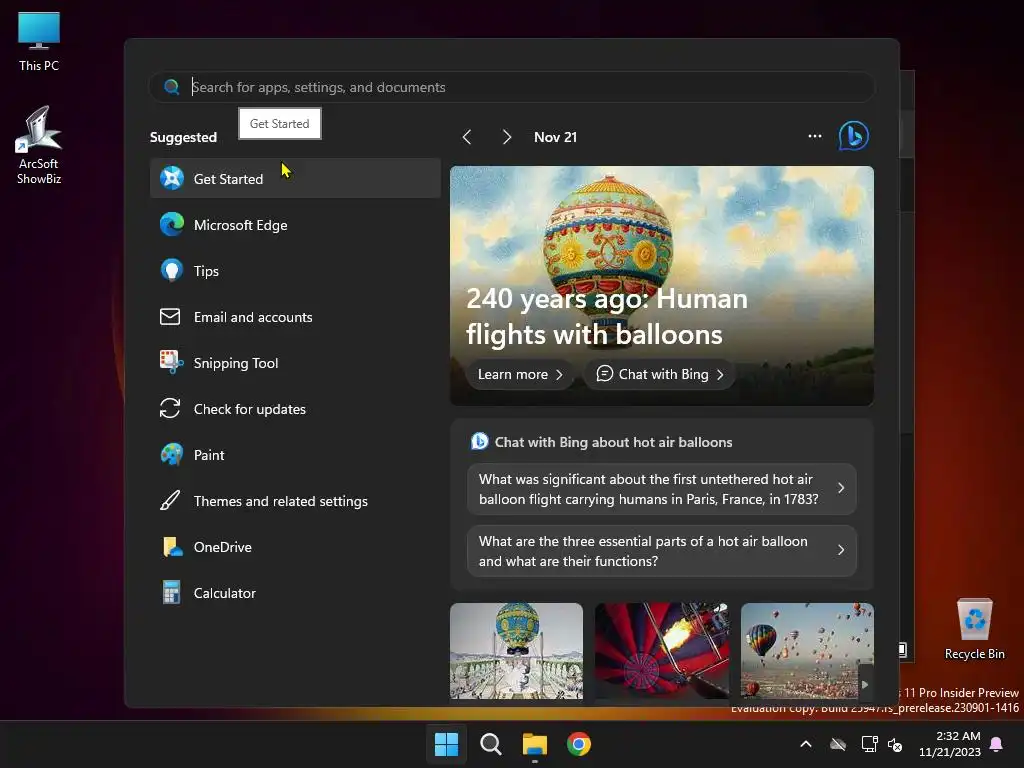The height and width of the screenshot is (768, 1024).
Task: Open the ArcSoft ShowBiz desktop shortcut
Action: click(39, 146)
